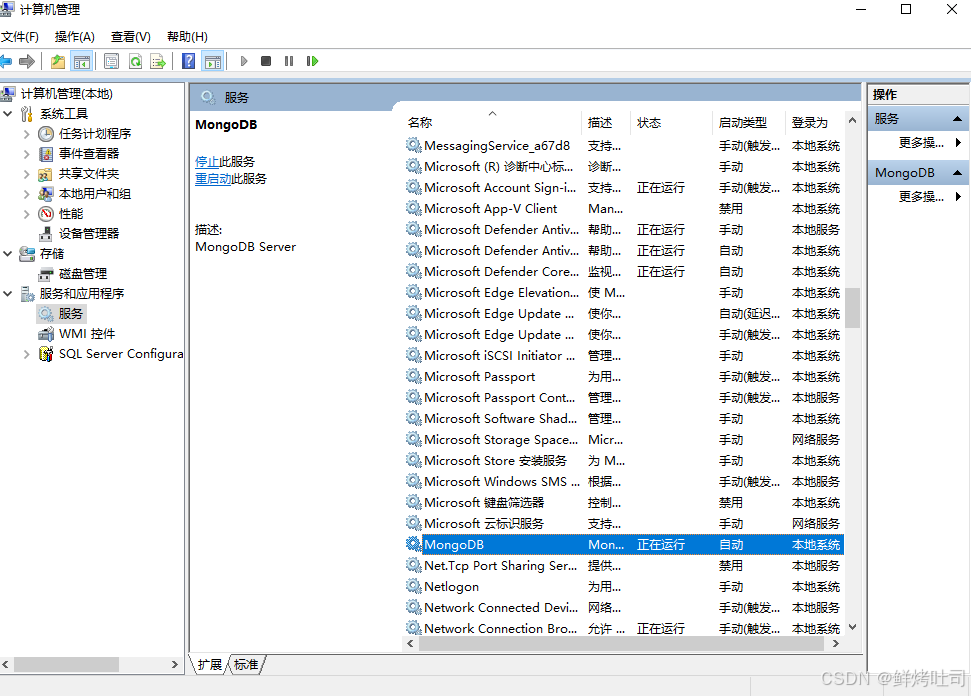This screenshot has width=971, height=696.
Task: Collapse the 存储 tree node
Action: [8, 254]
